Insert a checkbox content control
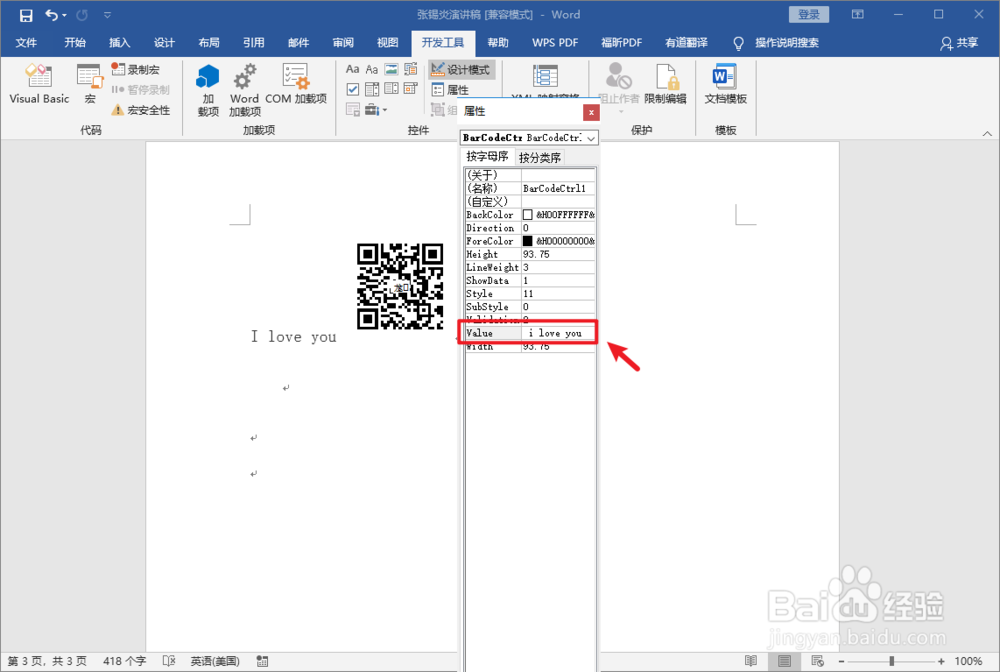This screenshot has height=672, width=1000. tap(353, 89)
